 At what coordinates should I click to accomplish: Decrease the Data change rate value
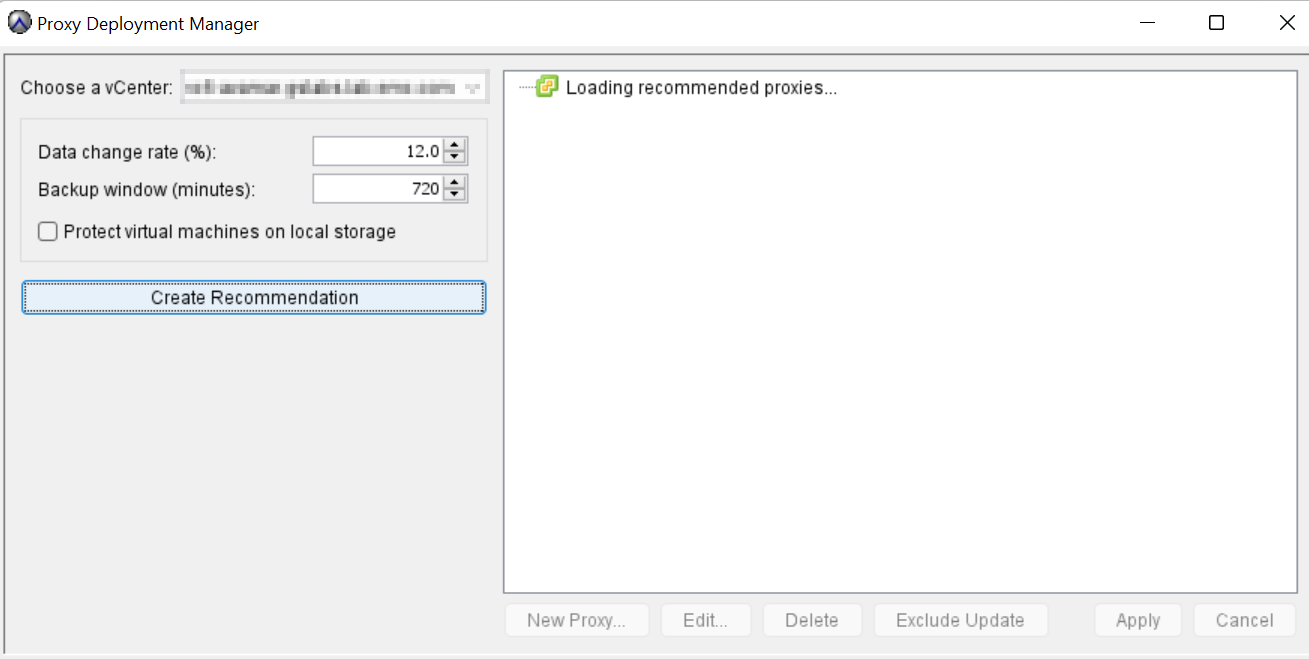click(x=455, y=157)
